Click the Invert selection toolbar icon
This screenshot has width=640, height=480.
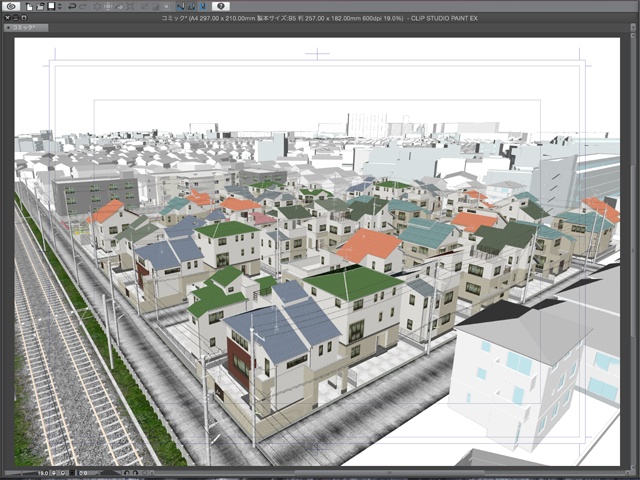pos(156,7)
